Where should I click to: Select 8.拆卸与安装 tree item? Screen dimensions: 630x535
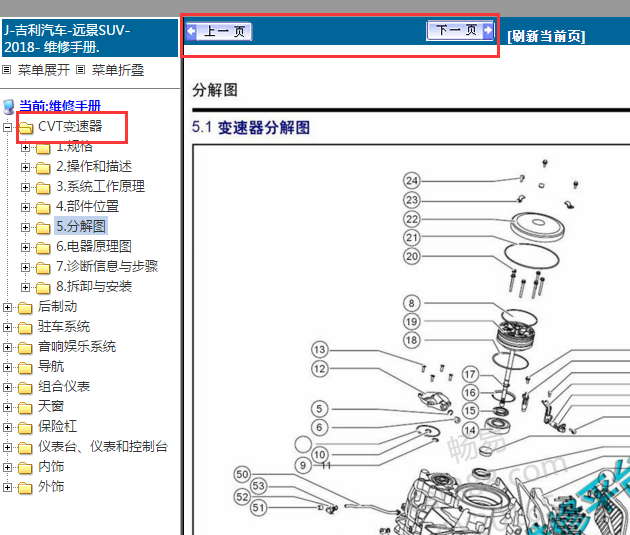click(94, 286)
